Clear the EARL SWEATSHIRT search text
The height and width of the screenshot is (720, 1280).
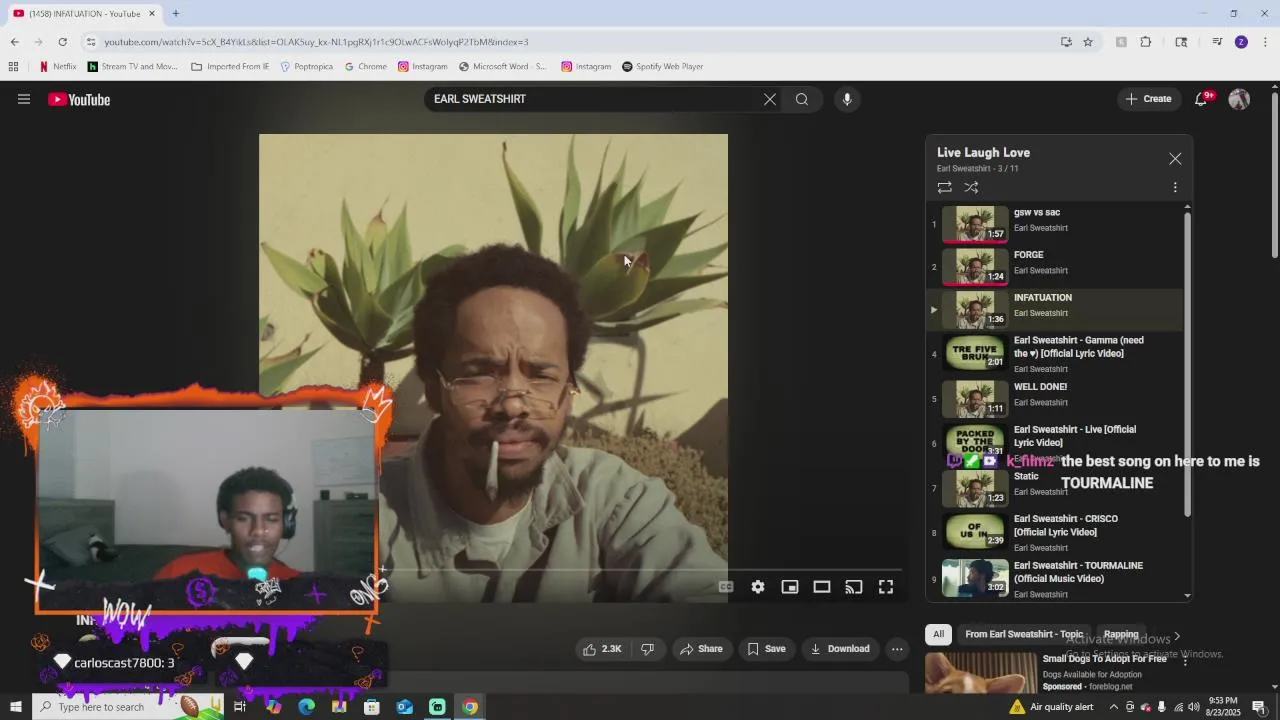tap(770, 99)
